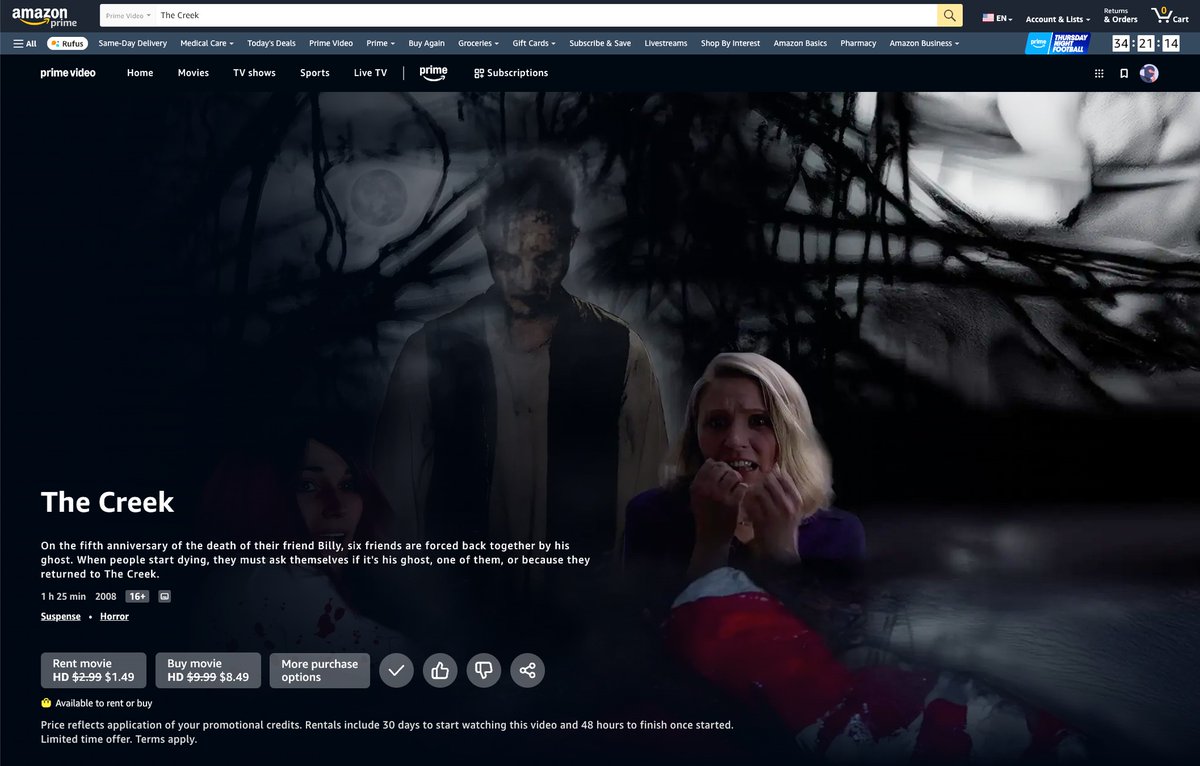Open the Horror genre link
The image size is (1200, 766).
[114, 616]
